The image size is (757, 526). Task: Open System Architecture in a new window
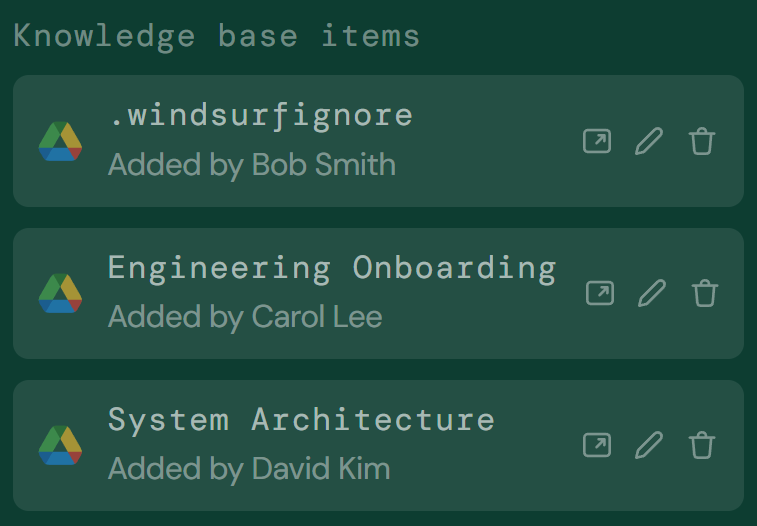(x=597, y=445)
